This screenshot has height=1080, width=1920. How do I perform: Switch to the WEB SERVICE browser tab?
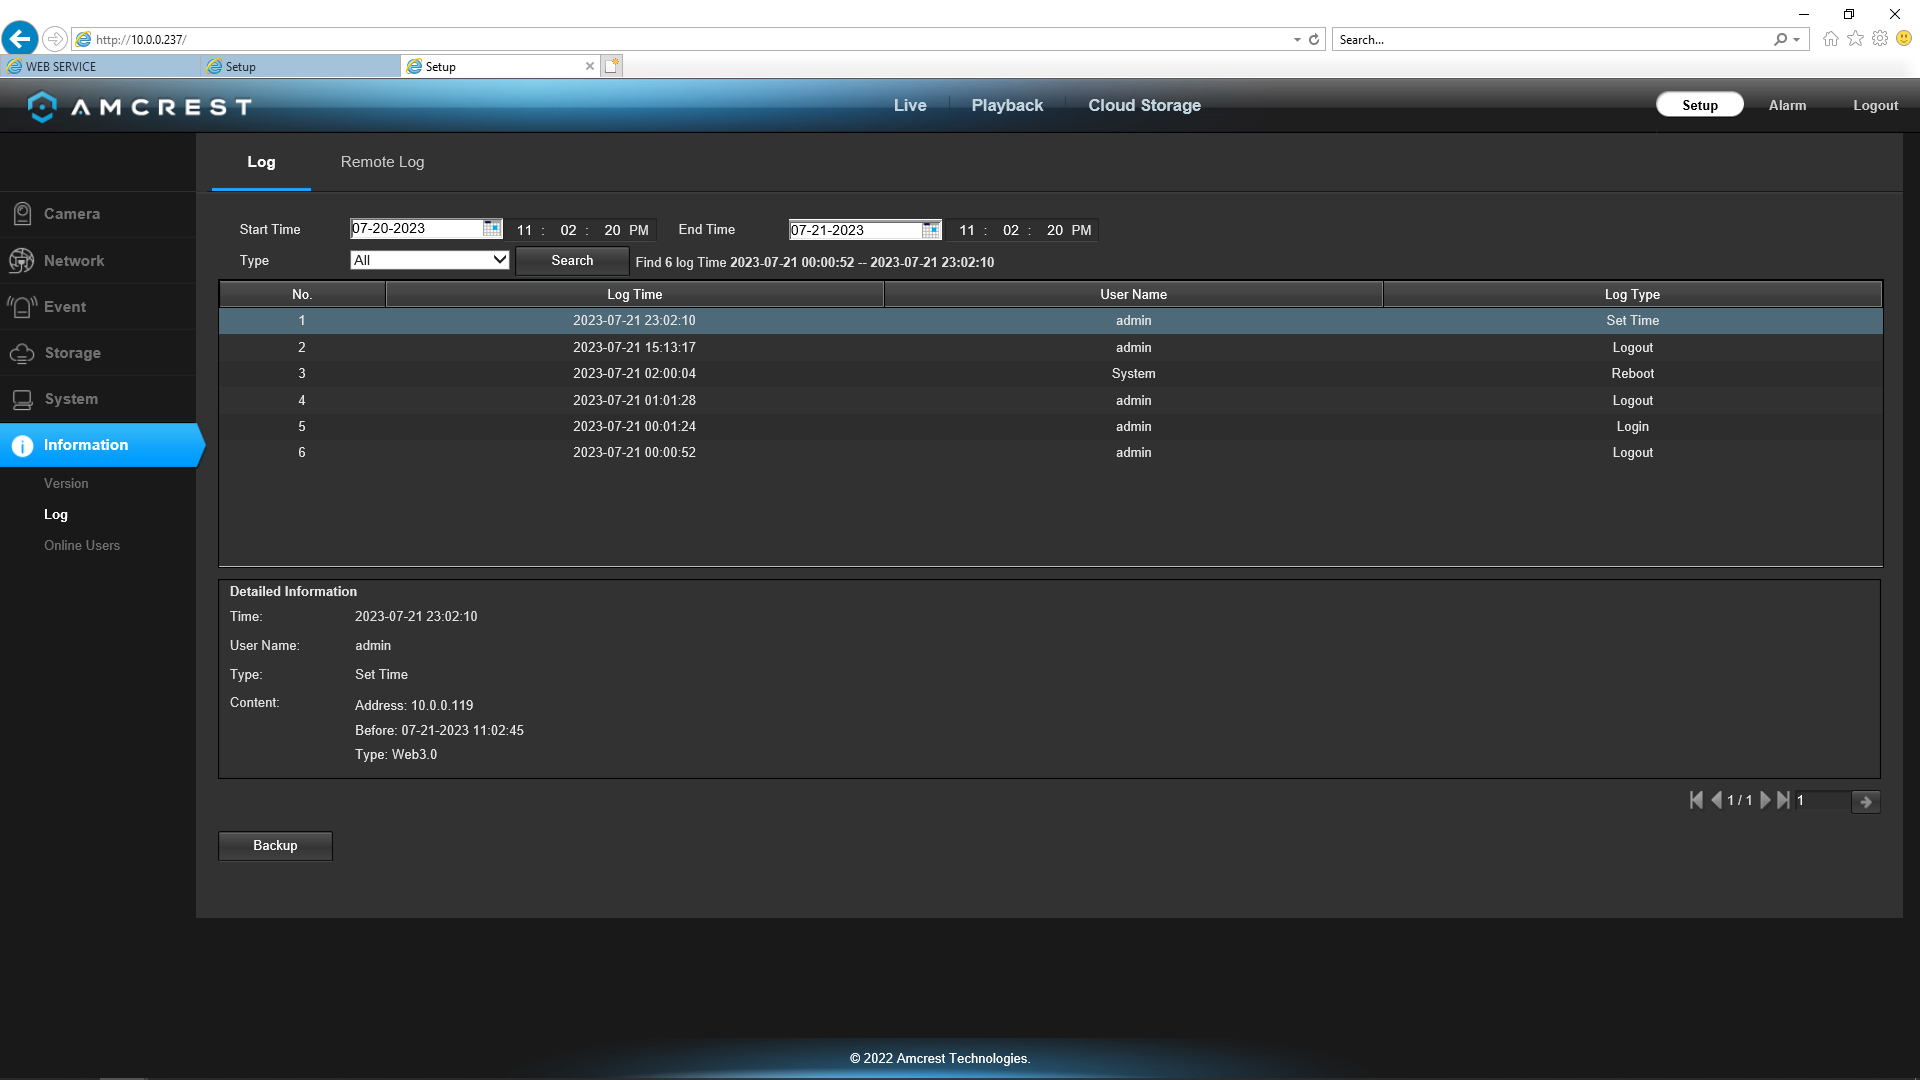point(100,66)
